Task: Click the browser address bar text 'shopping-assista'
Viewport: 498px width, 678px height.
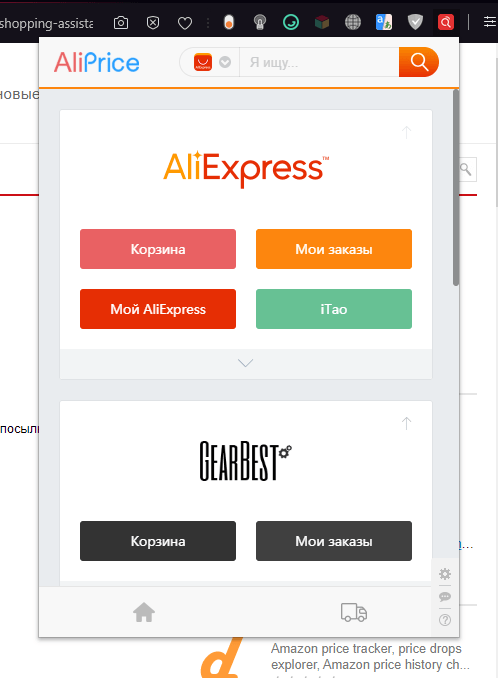Action: pyautogui.click(x=46, y=23)
